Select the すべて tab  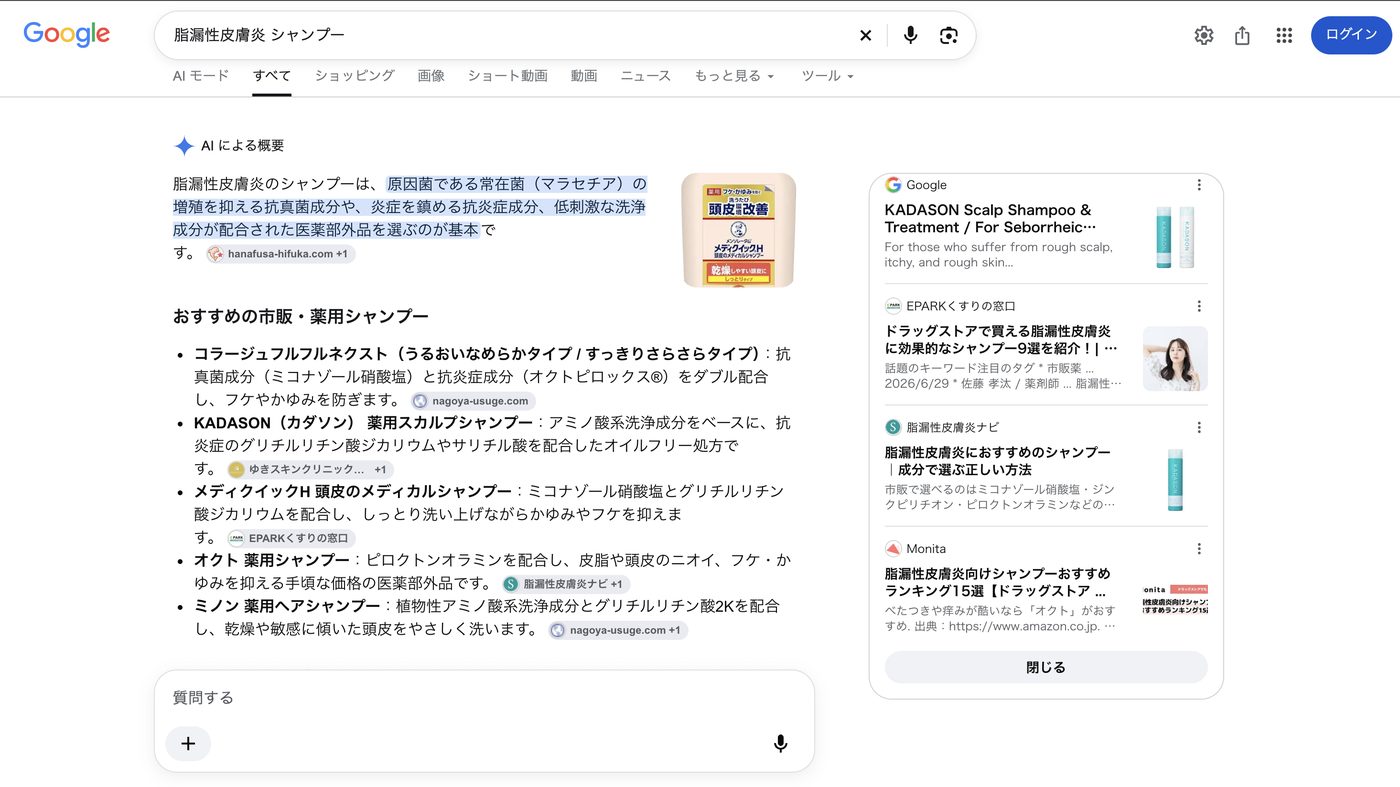(x=272, y=76)
